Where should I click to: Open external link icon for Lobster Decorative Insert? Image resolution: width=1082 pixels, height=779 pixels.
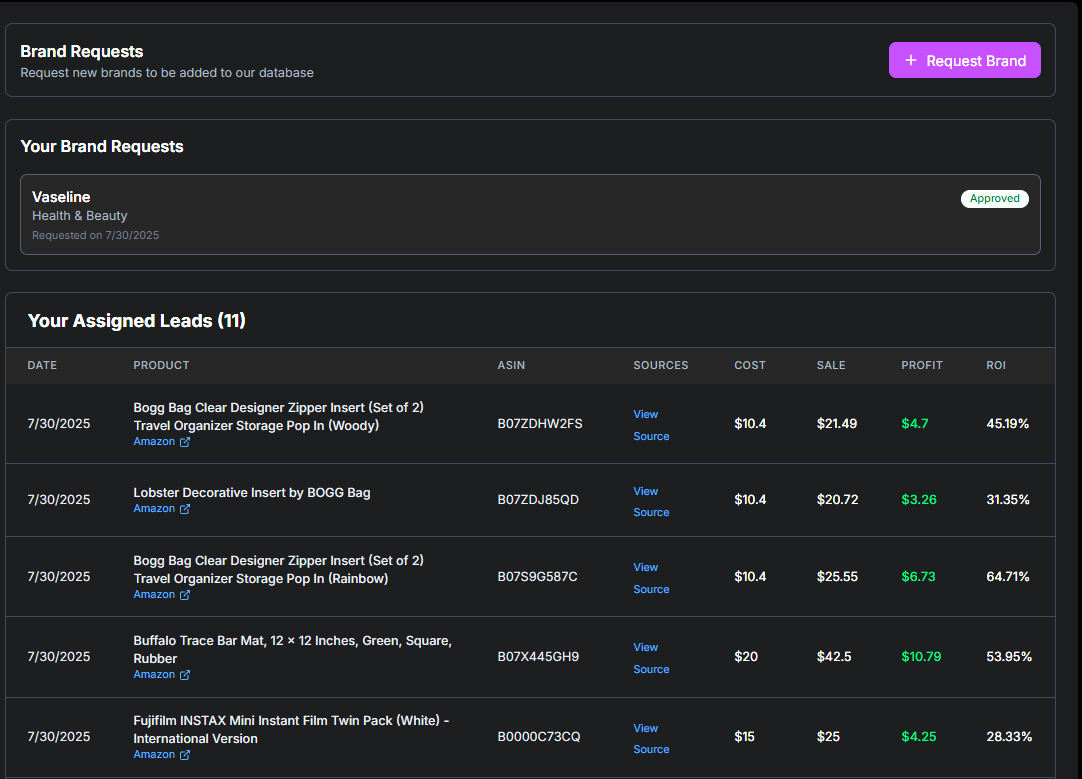185,509
